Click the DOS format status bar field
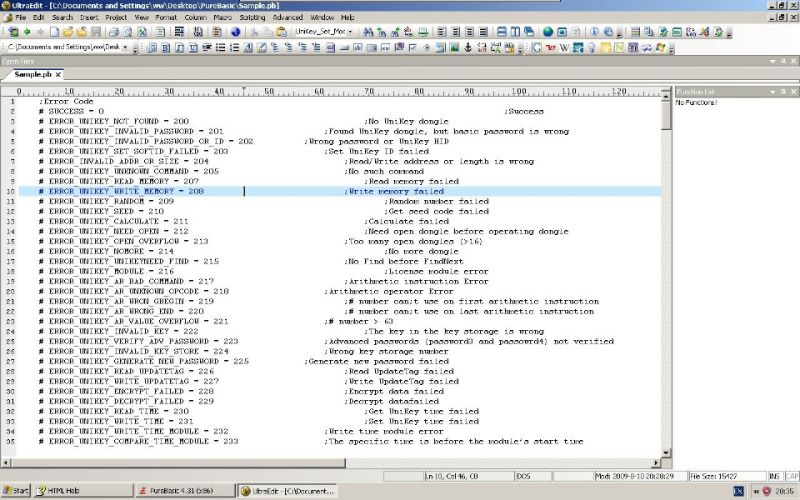800x500 pixels. (x=533, y=477)
